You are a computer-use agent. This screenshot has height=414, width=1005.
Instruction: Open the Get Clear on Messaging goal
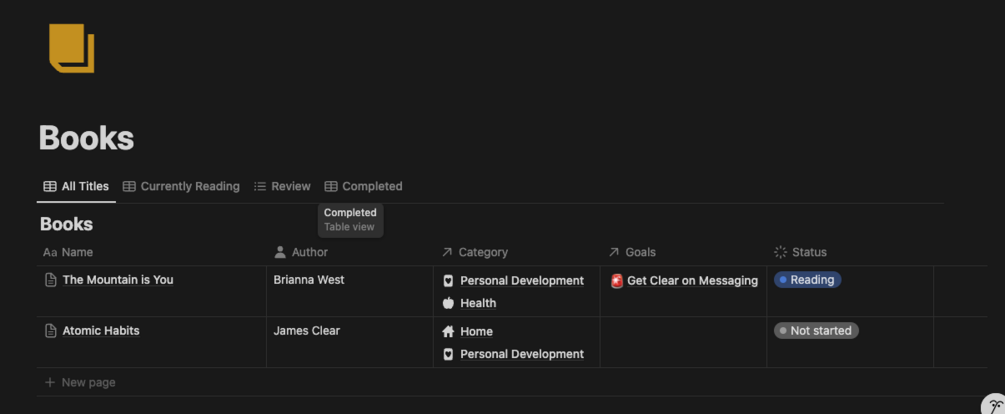pyautogui.click(x=692, y=281)
